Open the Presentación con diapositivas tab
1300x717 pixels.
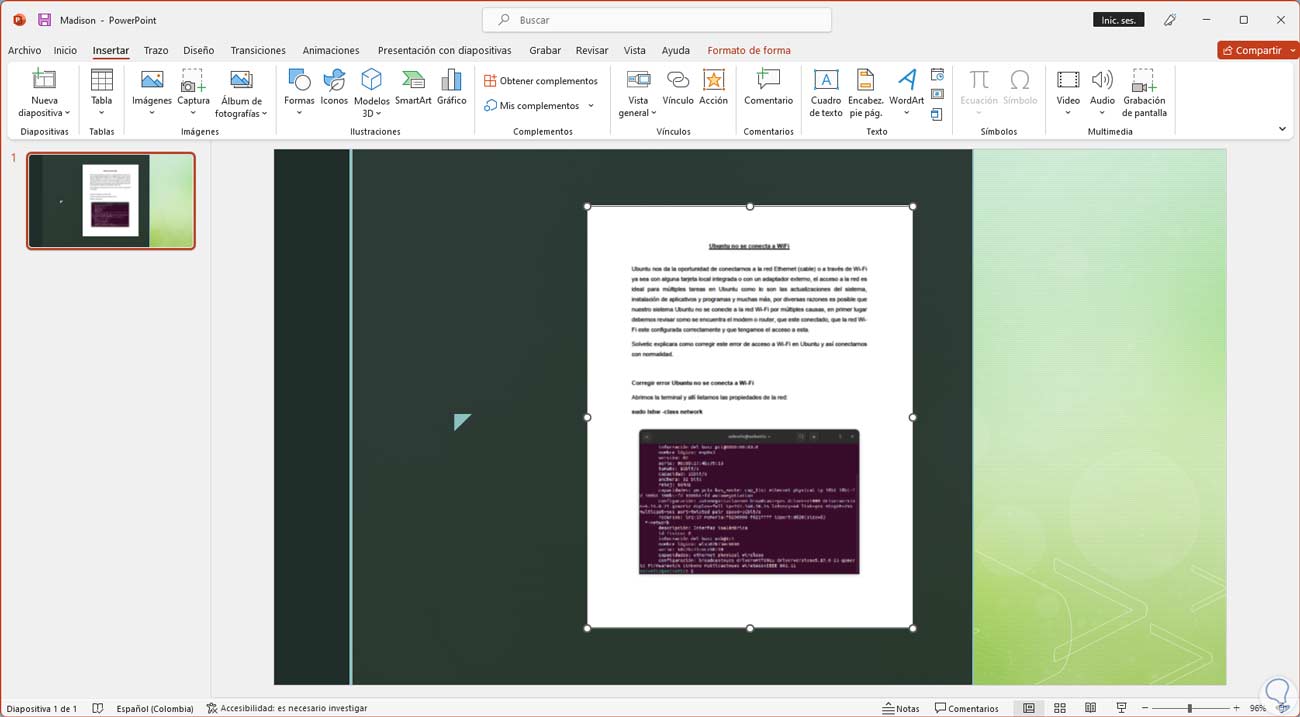tap(444, 50)
